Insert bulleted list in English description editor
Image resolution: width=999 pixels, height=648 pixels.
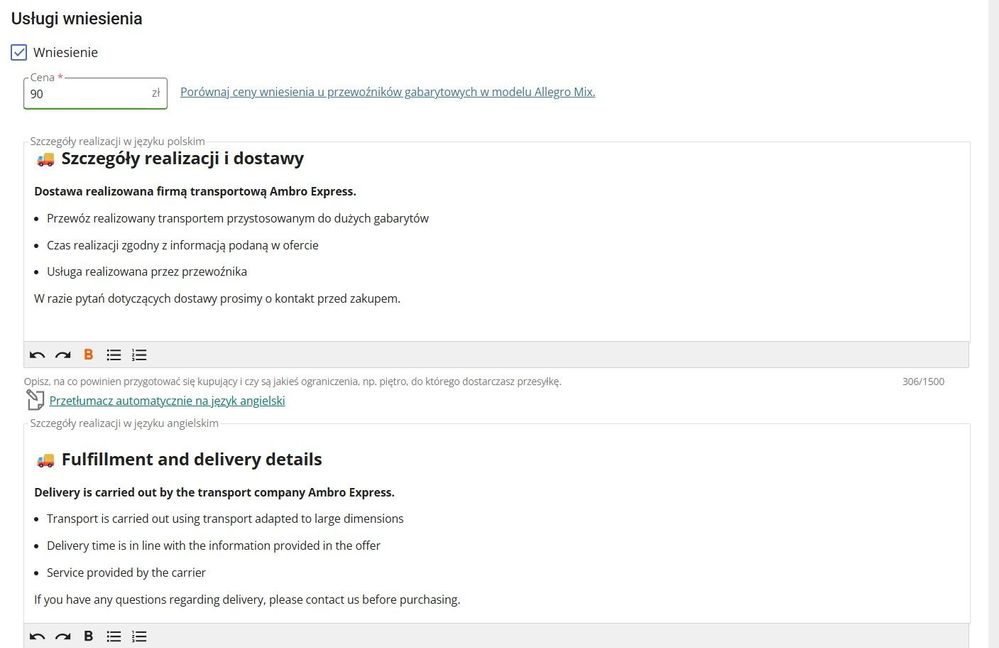click(x=114, y=637)
